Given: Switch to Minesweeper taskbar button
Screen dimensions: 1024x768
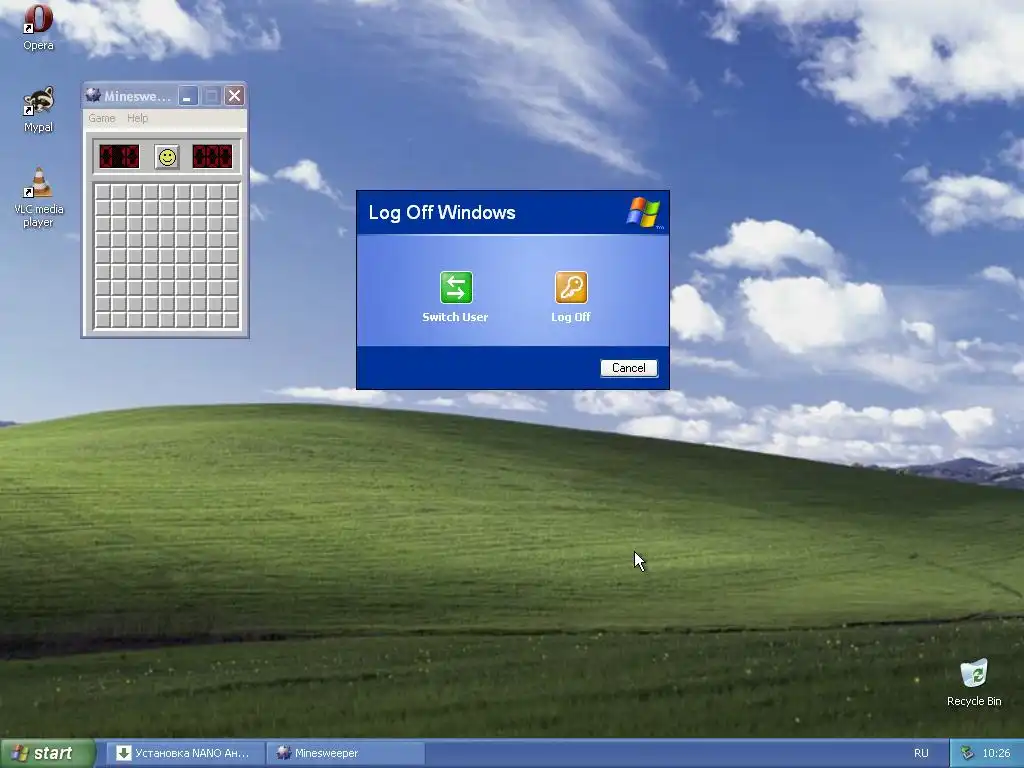Looking at the screenshot, I should tap(345, 753).
